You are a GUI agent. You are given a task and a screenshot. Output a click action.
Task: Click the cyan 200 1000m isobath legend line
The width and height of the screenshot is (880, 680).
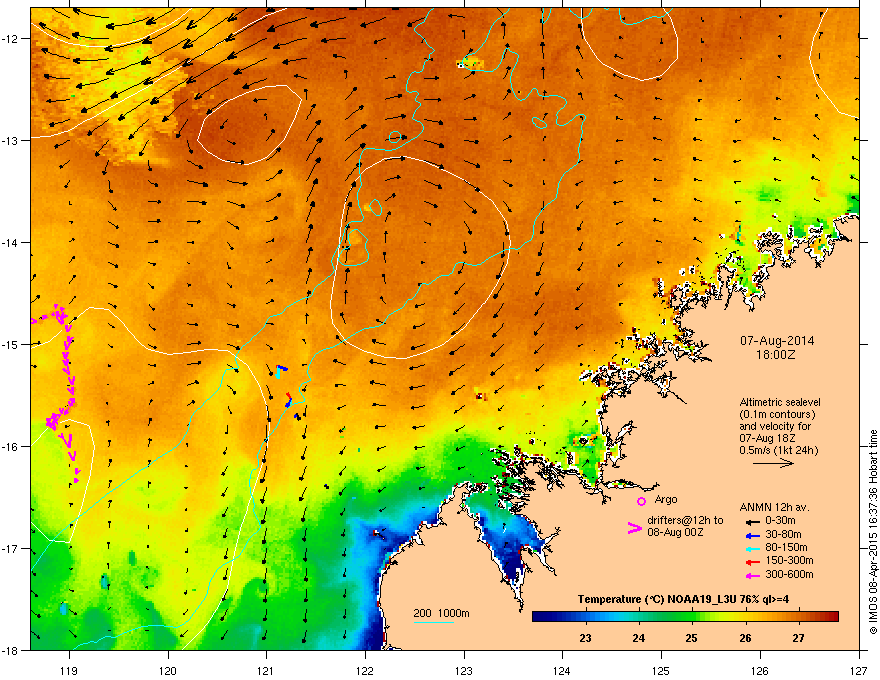434,622
